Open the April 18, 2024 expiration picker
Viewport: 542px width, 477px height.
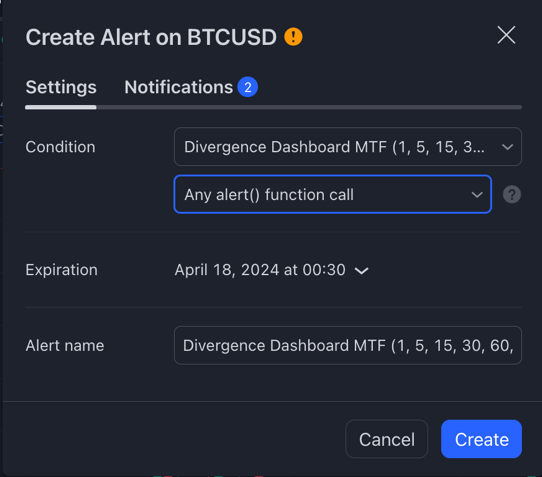271,270
